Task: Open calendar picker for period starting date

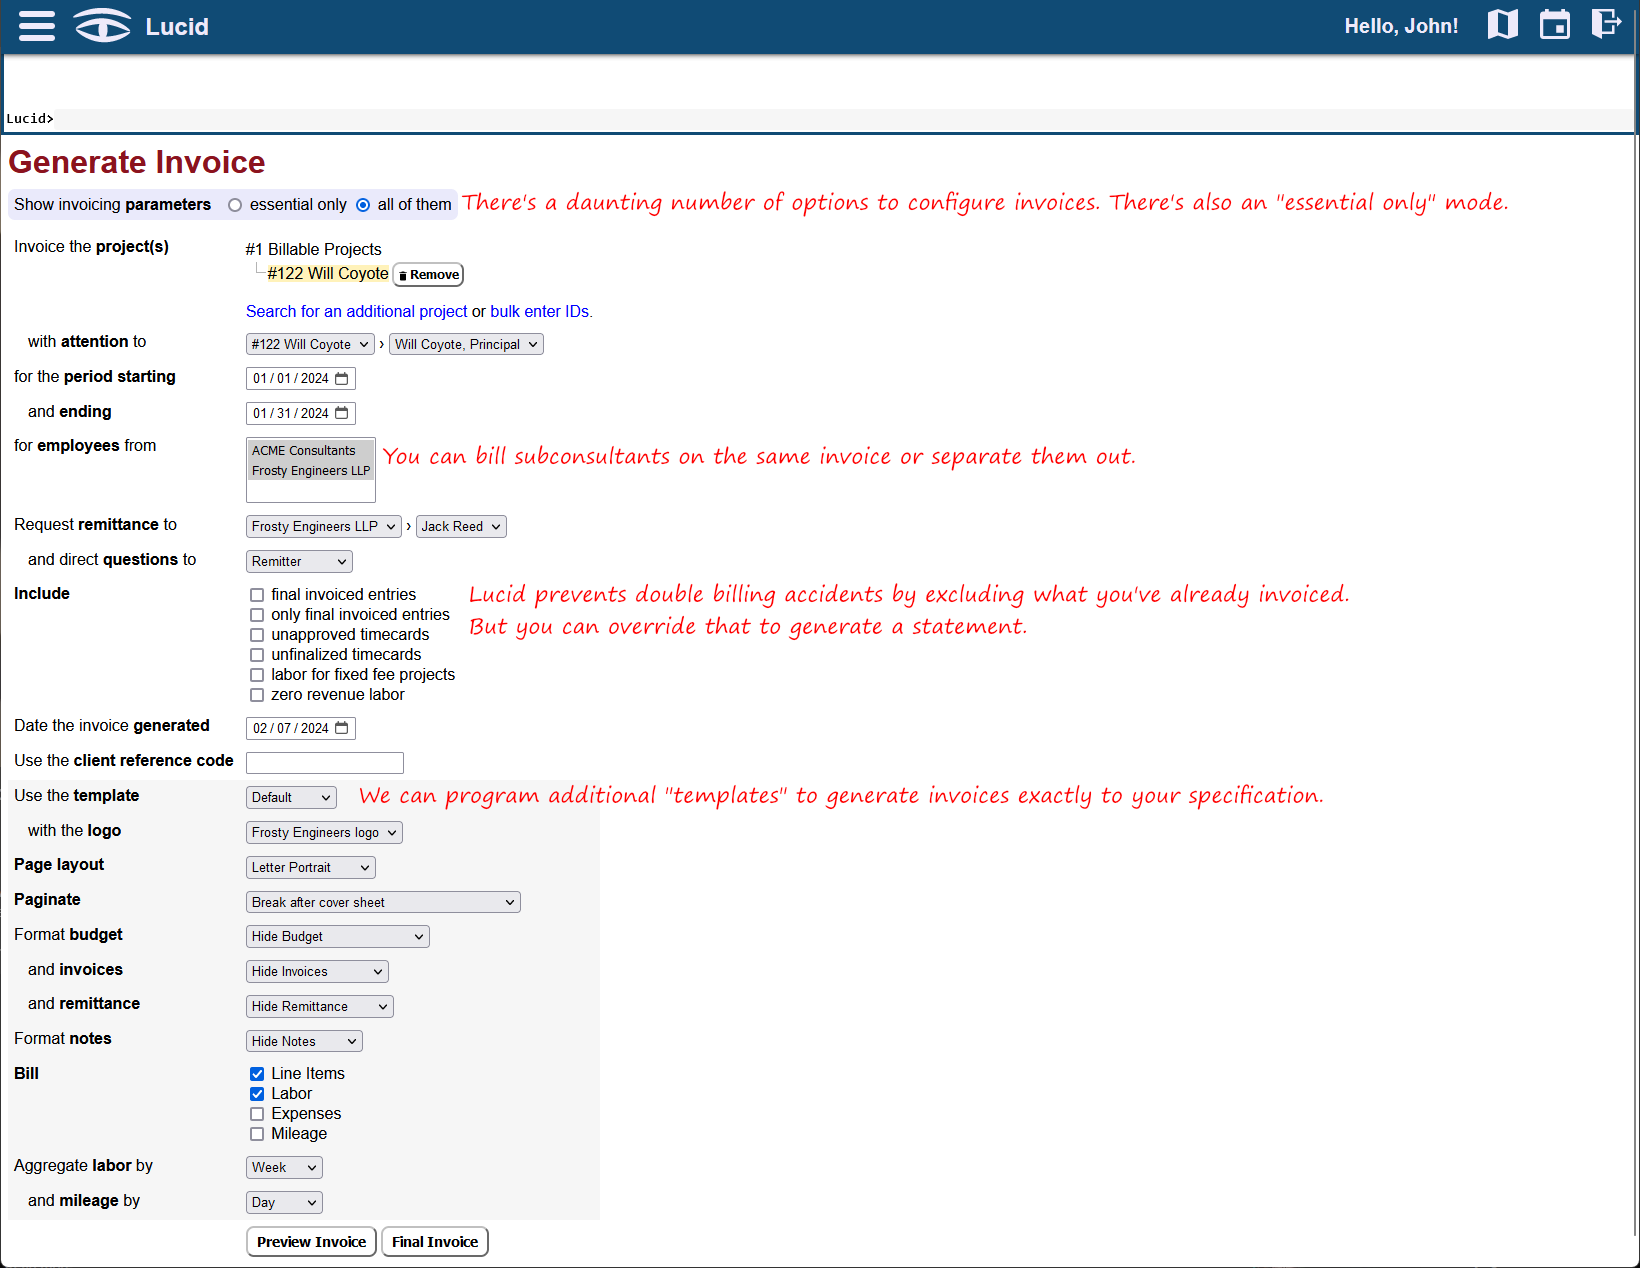Action: (x=342, y=378)
